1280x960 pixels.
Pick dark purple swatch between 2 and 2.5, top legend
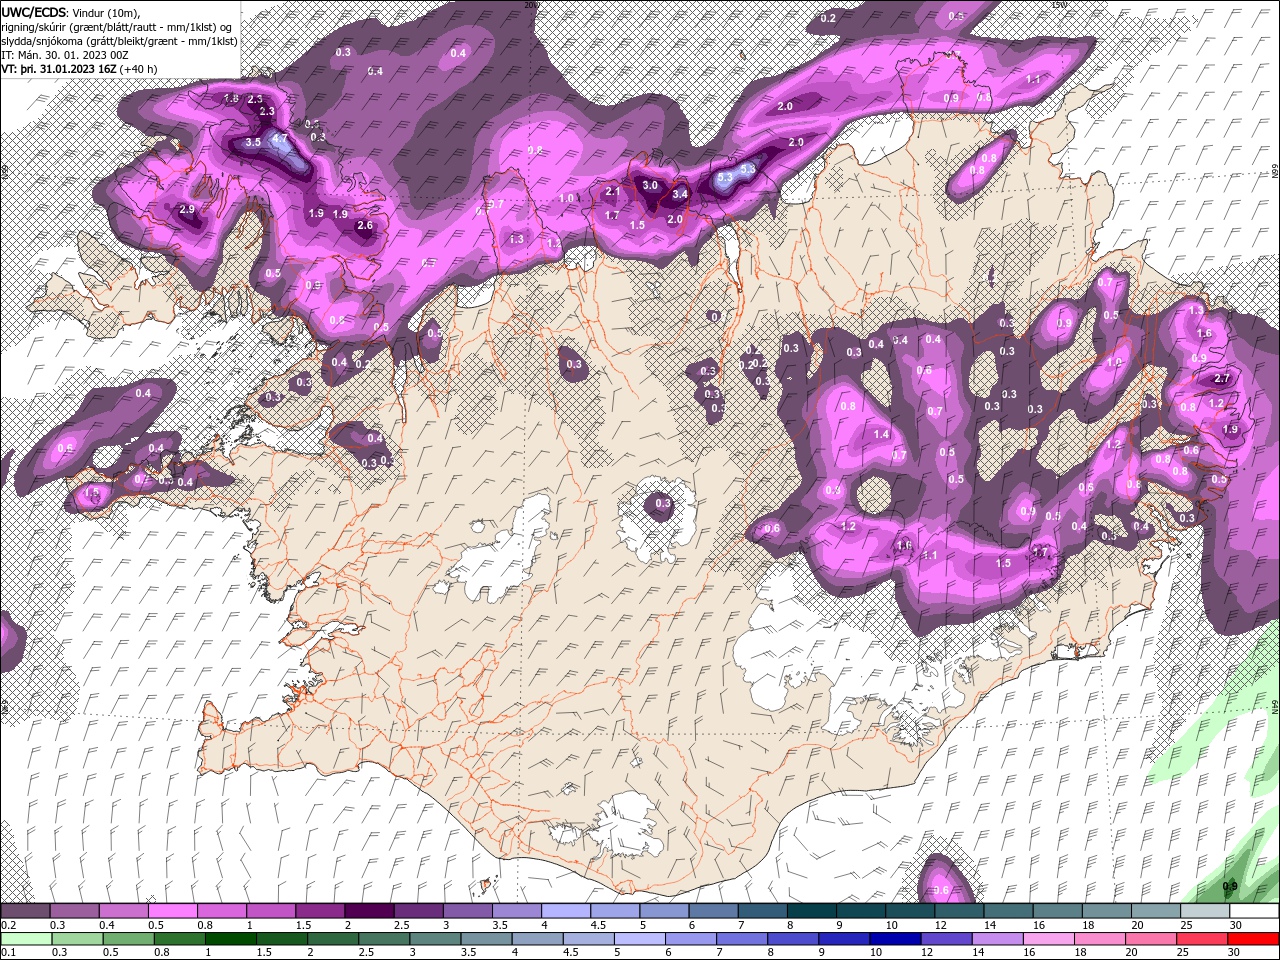pos(369,911)
